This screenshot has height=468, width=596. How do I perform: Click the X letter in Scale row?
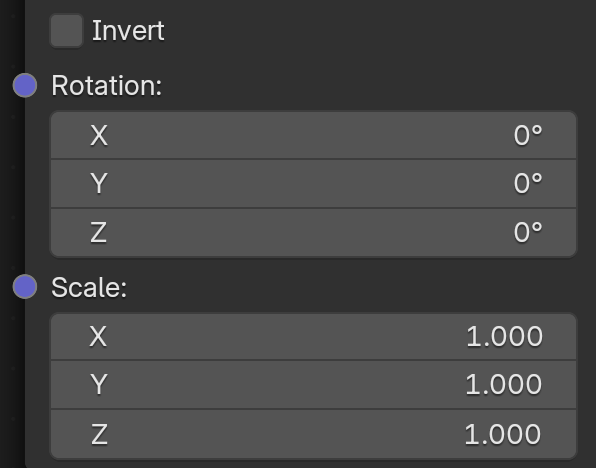click(x=98, y=336)
